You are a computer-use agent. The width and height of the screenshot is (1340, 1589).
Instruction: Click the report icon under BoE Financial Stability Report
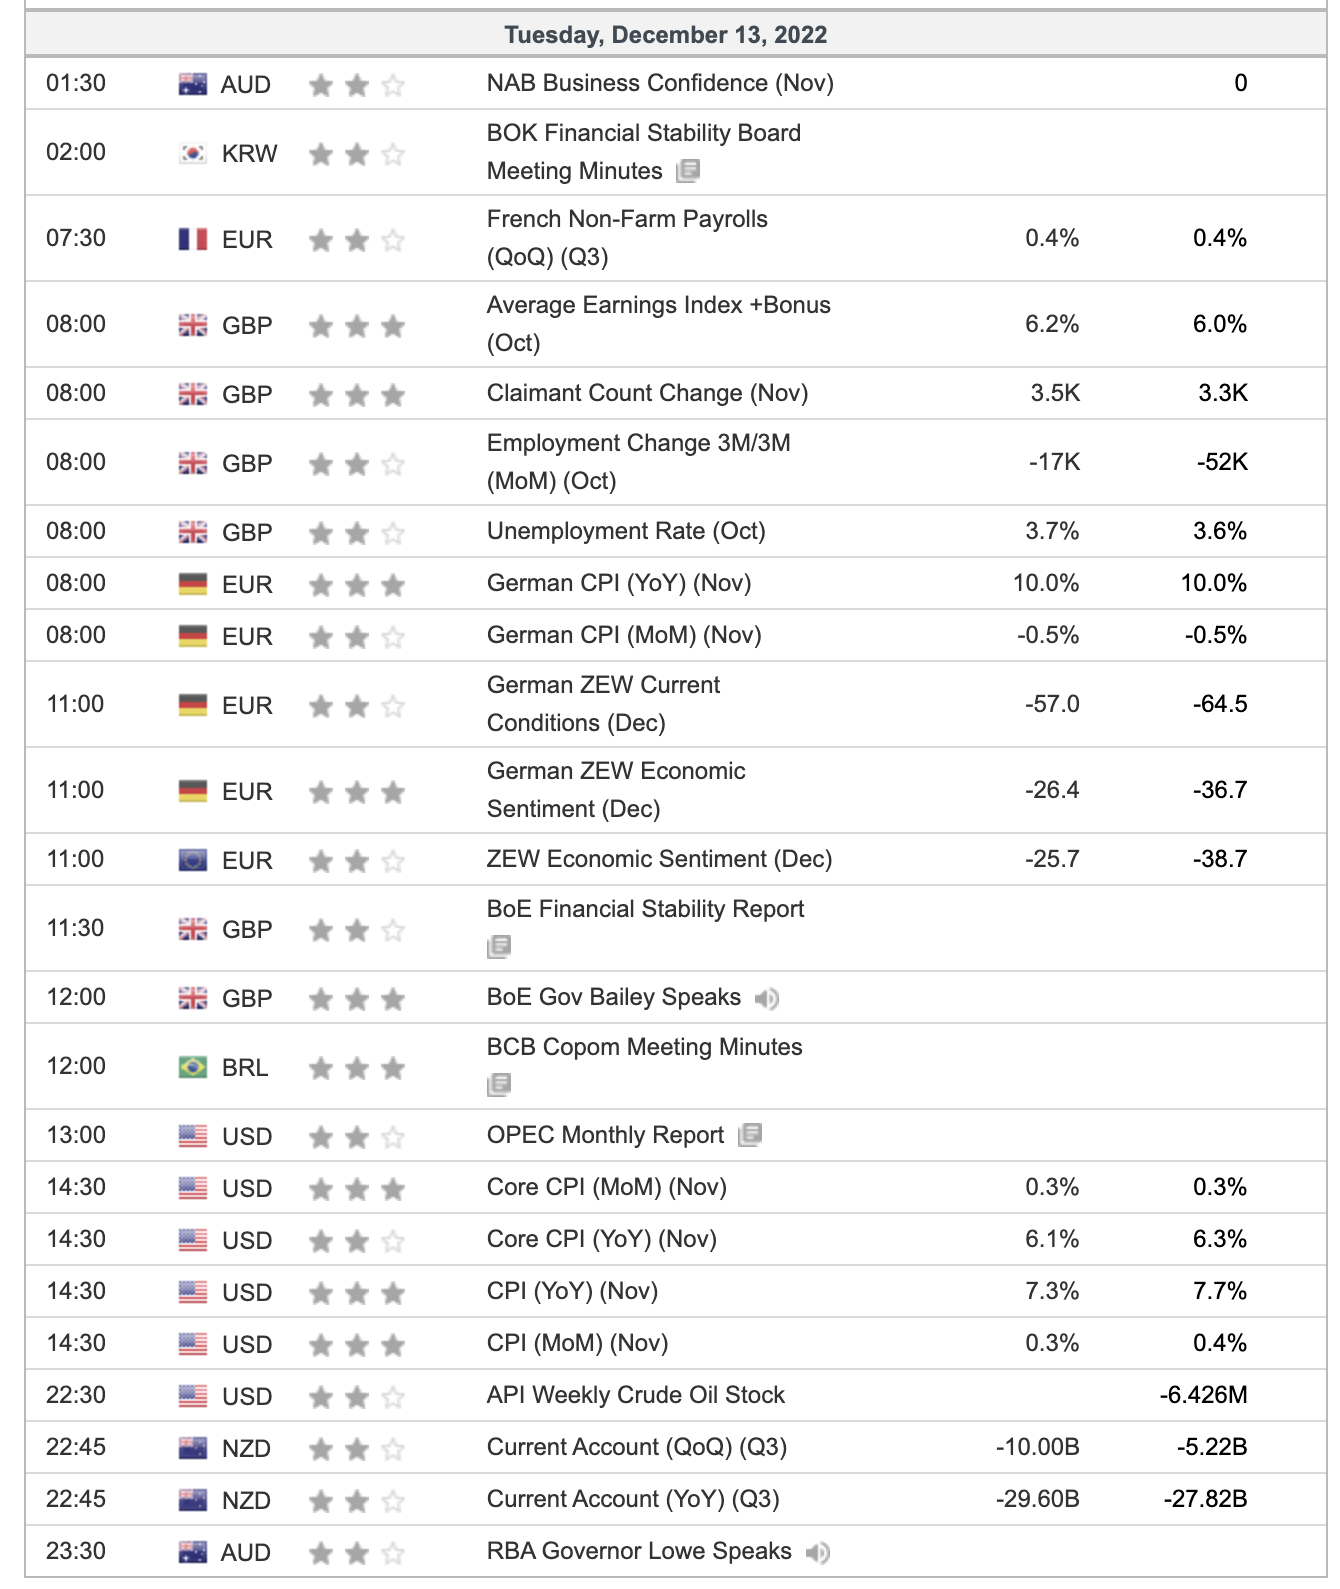pos(499,946)
